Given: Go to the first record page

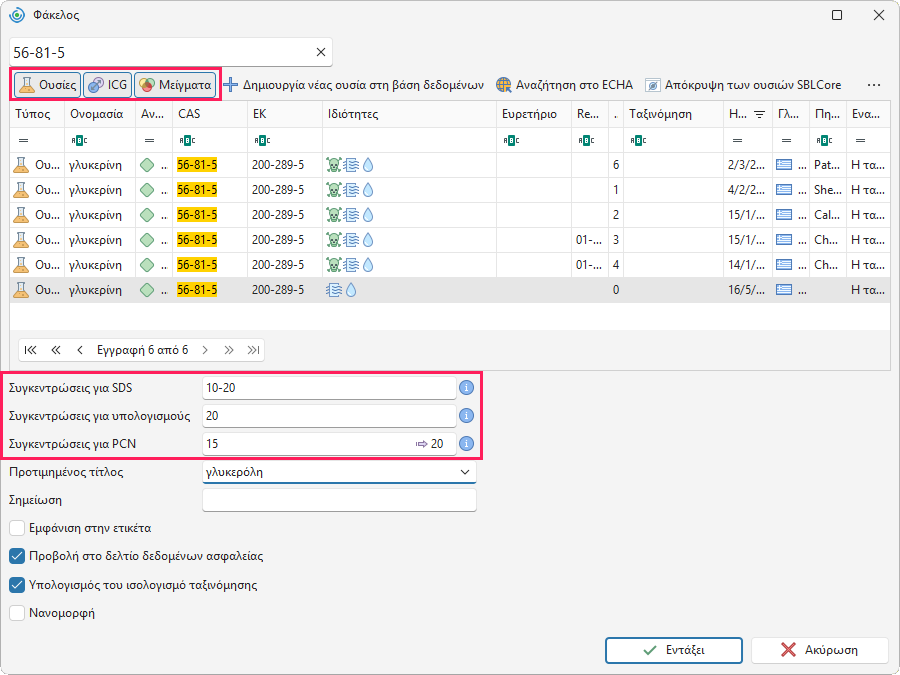Looking at the screenshot, I should 30,350.
